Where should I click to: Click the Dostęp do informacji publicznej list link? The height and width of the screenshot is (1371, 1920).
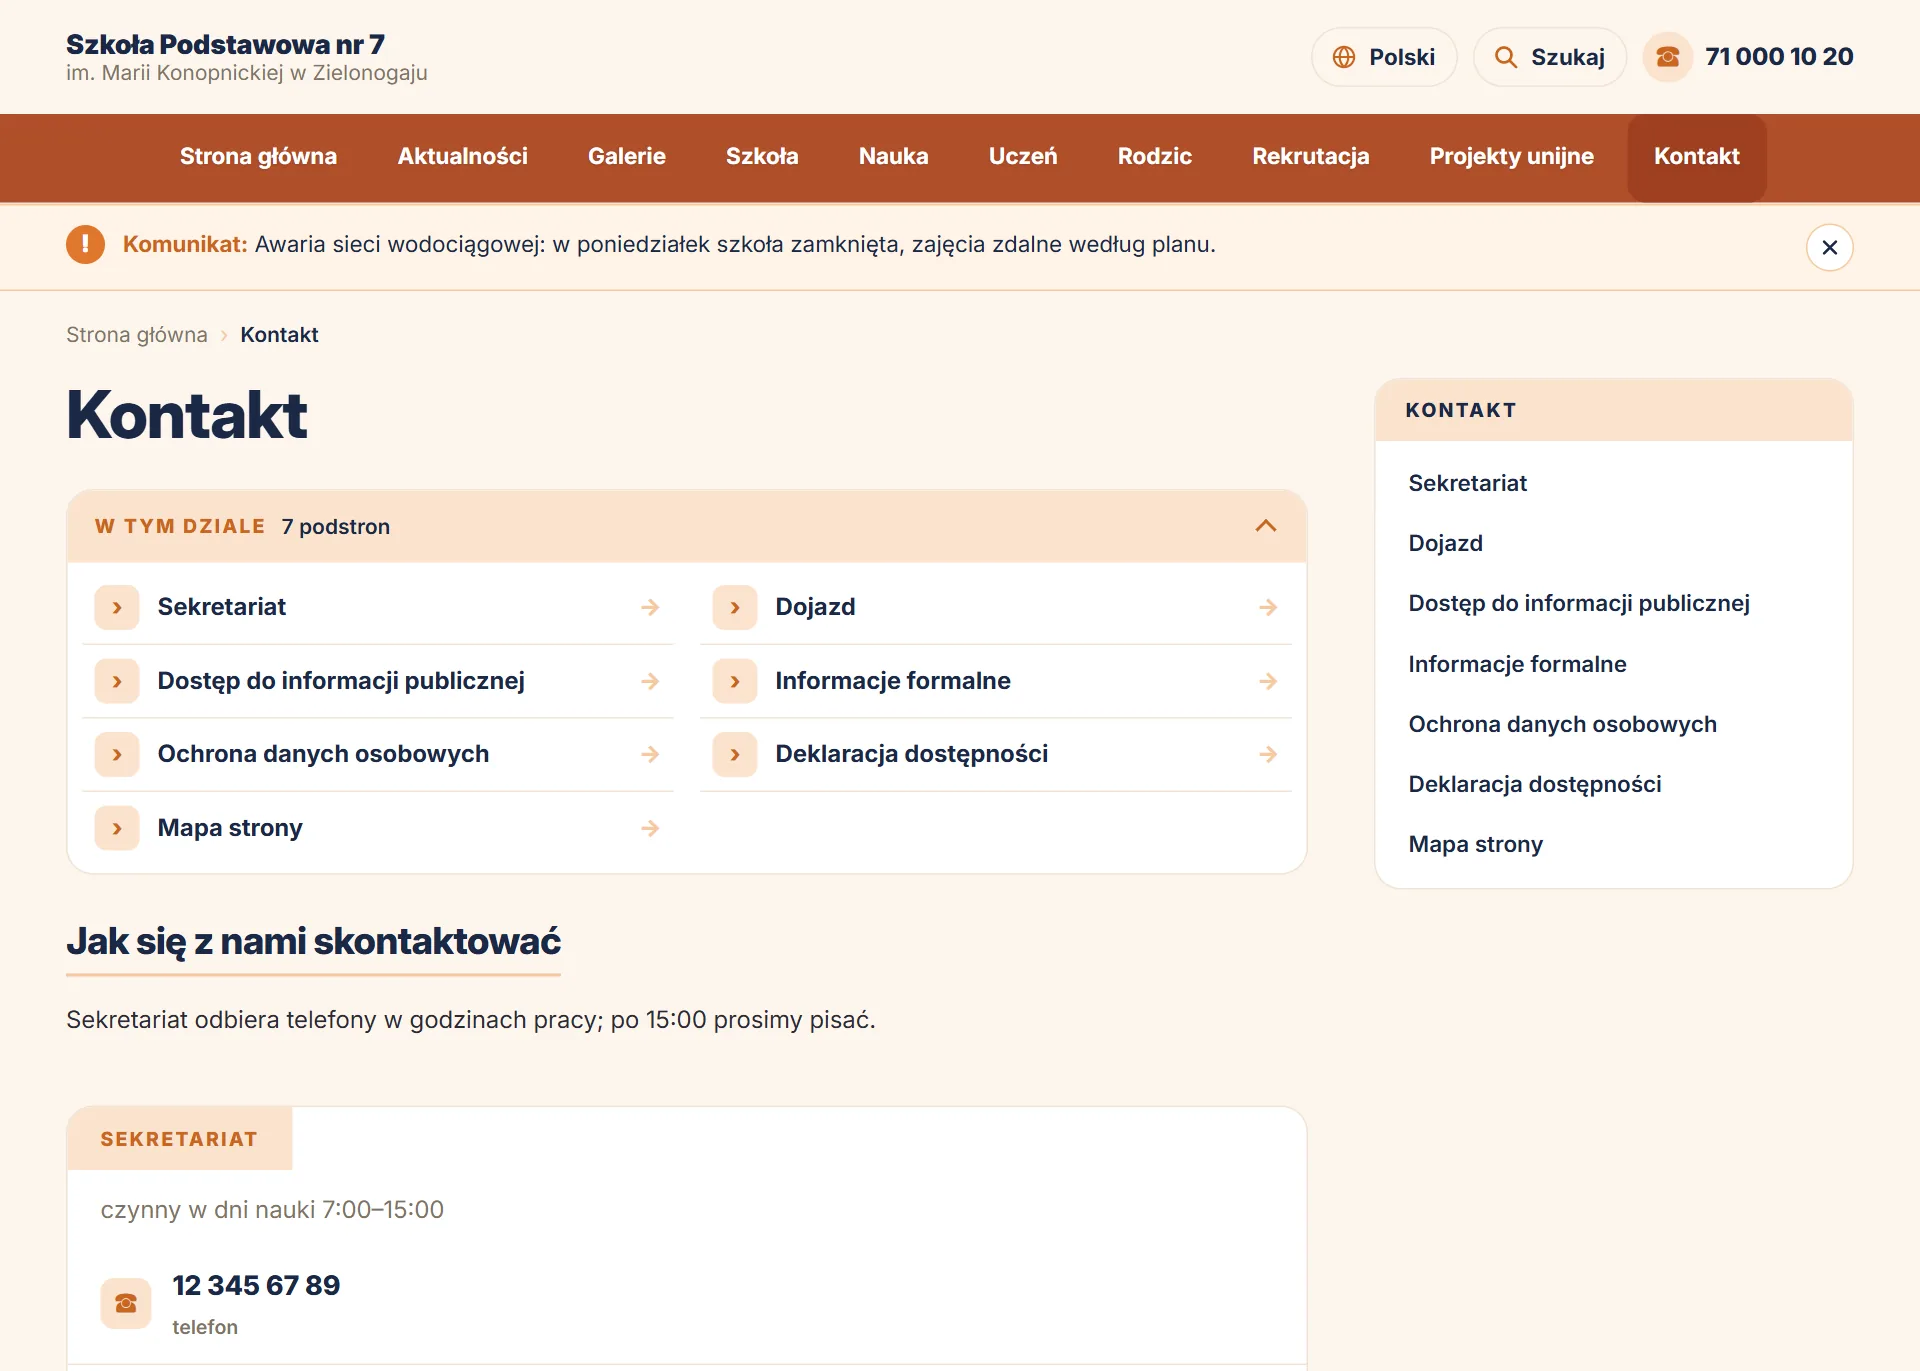click(378, 681)
